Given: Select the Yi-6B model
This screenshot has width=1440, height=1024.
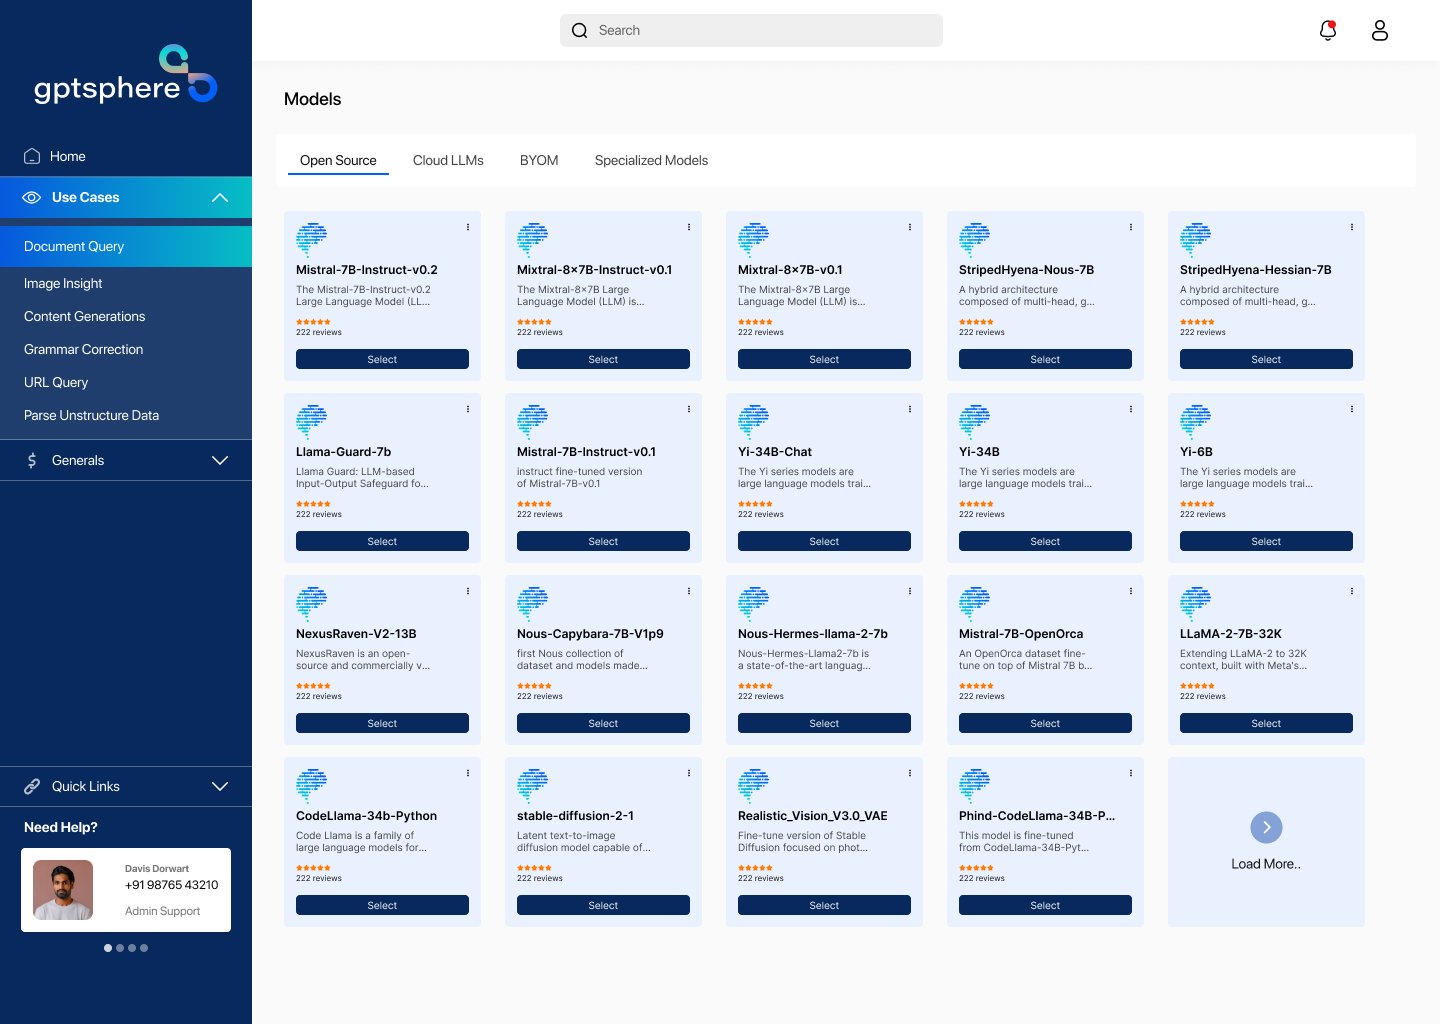Looking at the screenshot, I should [x=1266, y=541].
